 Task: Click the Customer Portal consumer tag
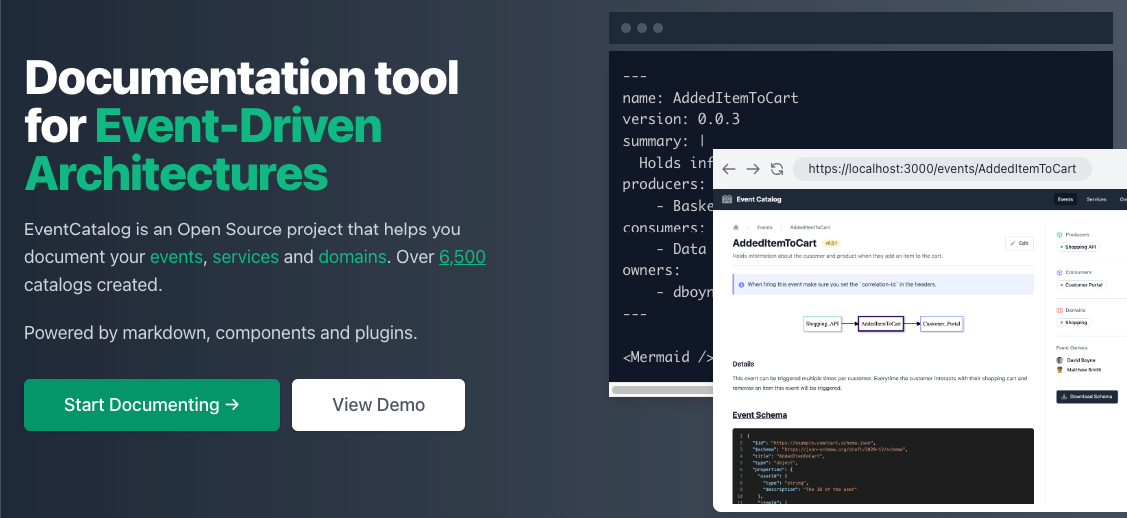1082,285
